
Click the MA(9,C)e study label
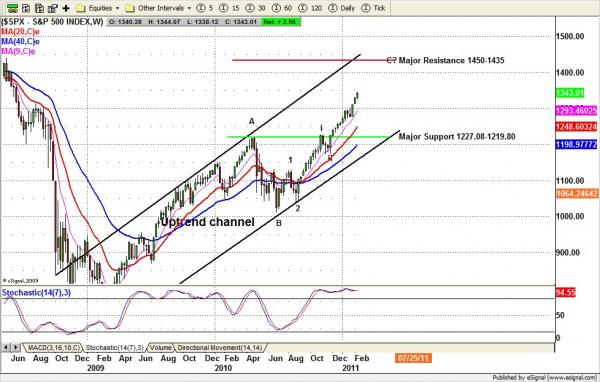pos(18,51)
